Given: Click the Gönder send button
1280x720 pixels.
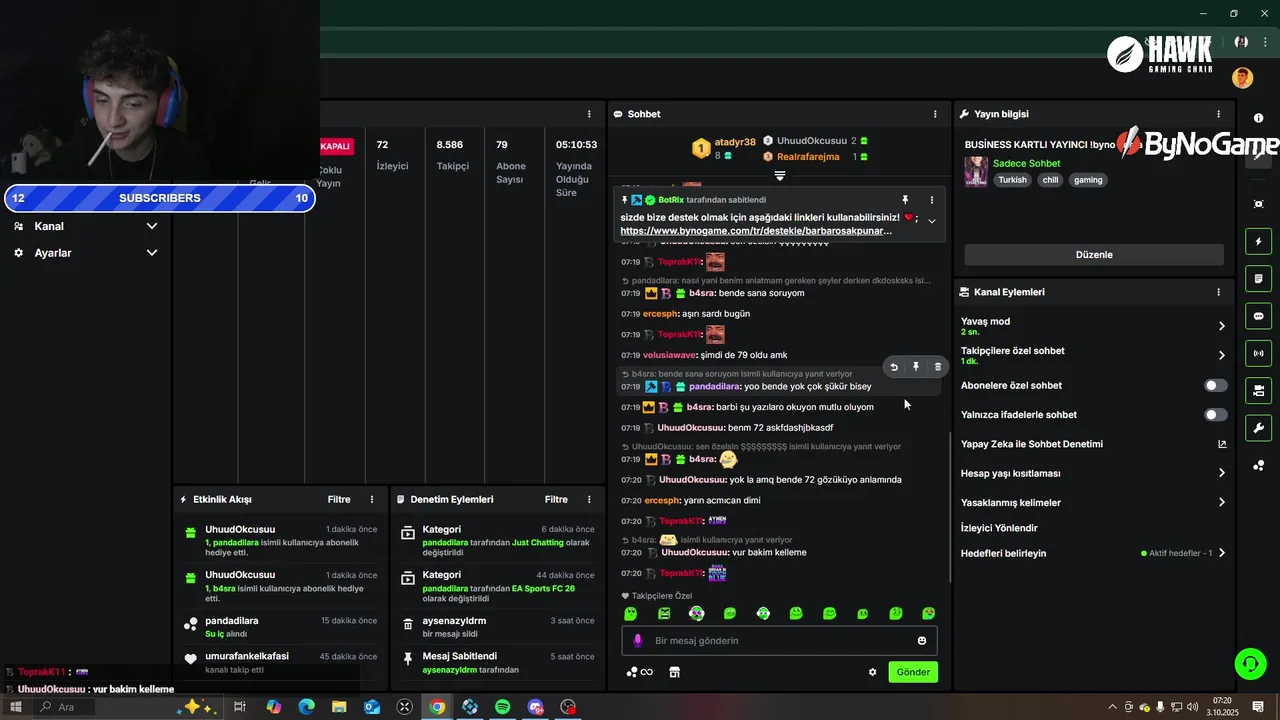Looking at the screenshot, I should pyautogui.click(x=913, y=672).
